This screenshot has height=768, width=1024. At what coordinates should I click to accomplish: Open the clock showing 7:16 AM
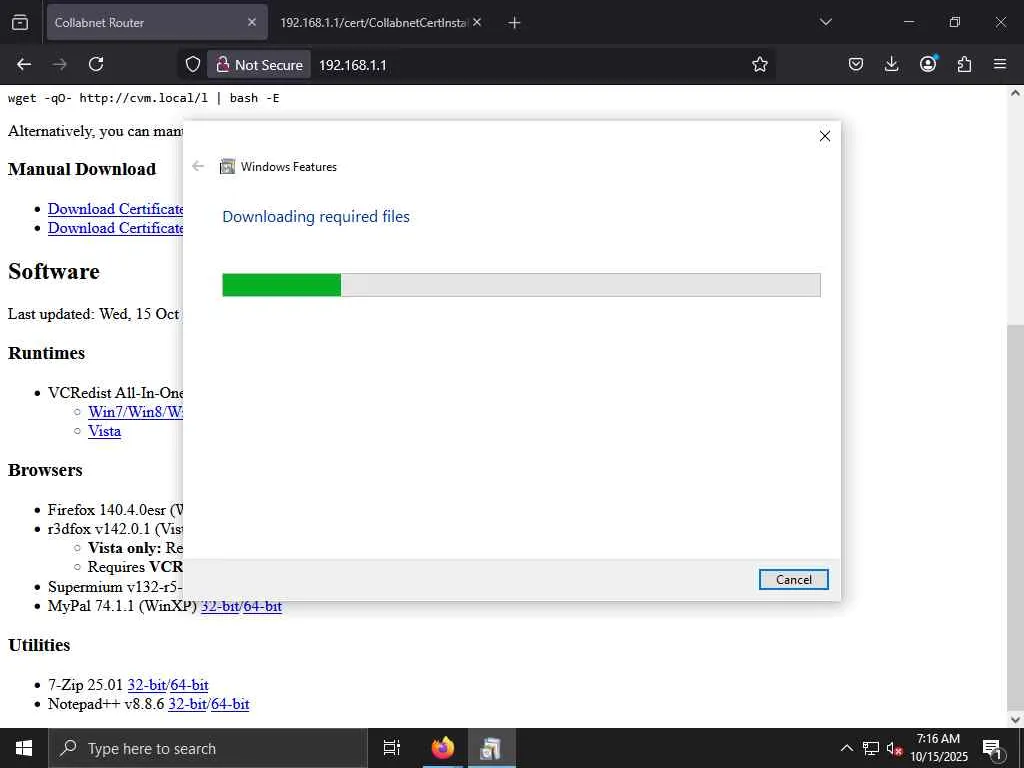coord(938,748)
